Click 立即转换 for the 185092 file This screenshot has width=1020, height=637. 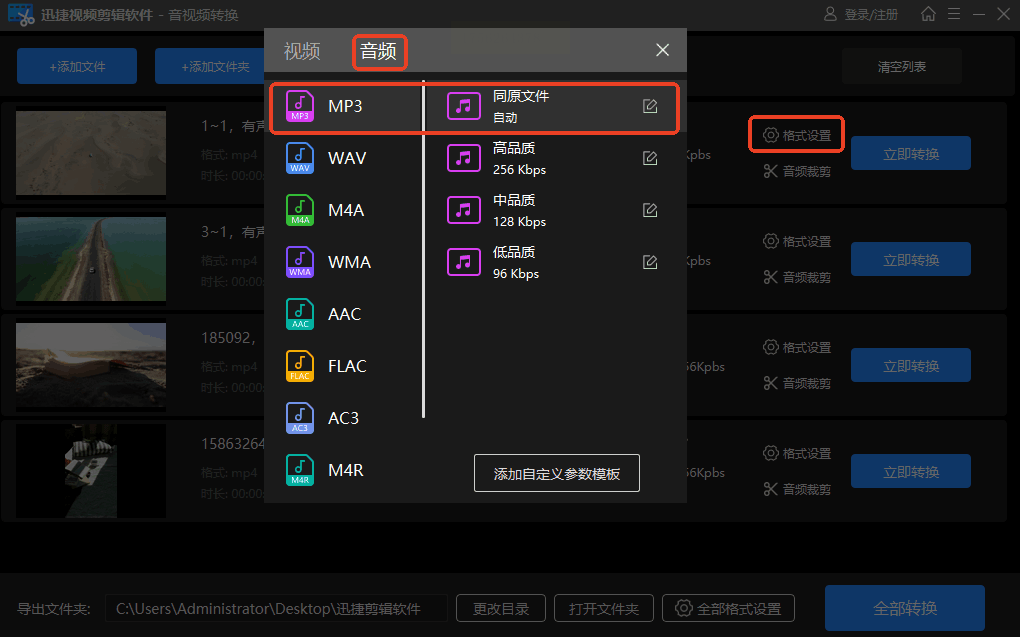click(911, 366)
